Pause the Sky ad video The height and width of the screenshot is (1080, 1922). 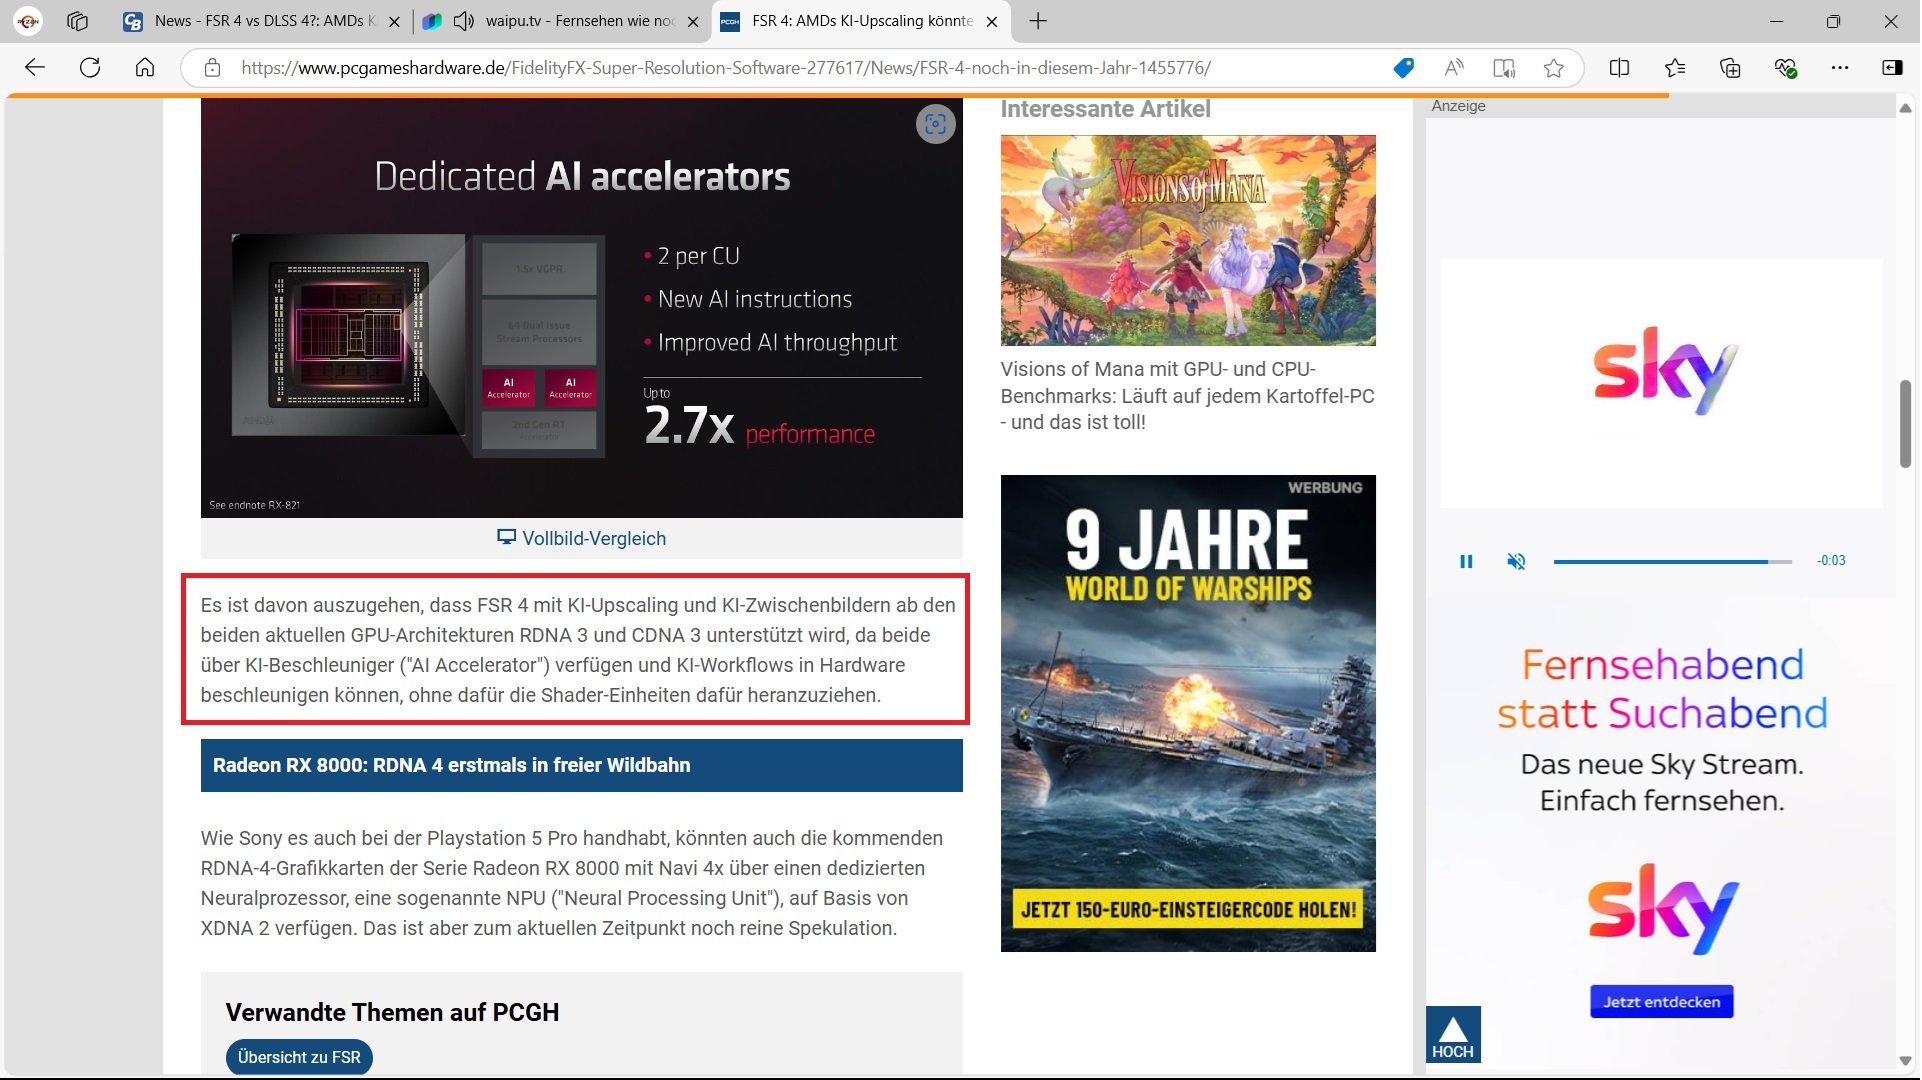tap(1466, 561)
